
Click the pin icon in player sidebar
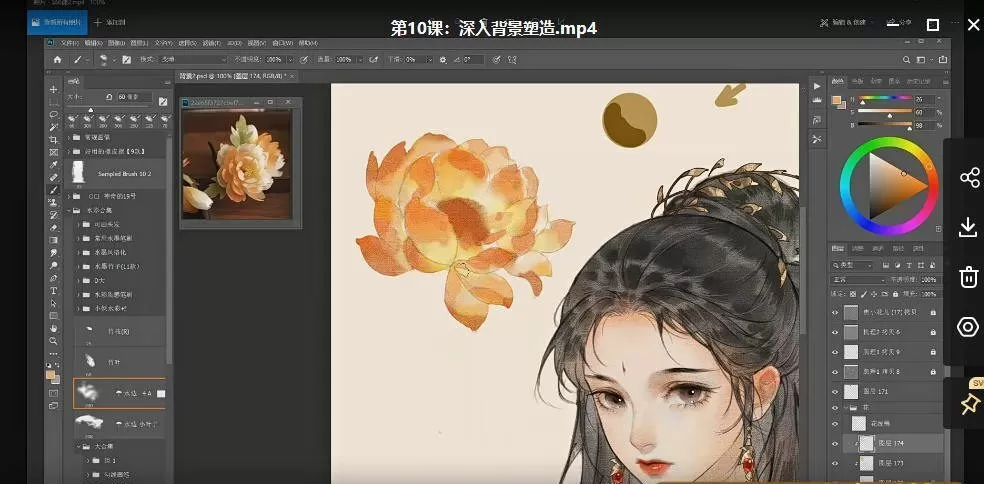click(x=970, y=402)
